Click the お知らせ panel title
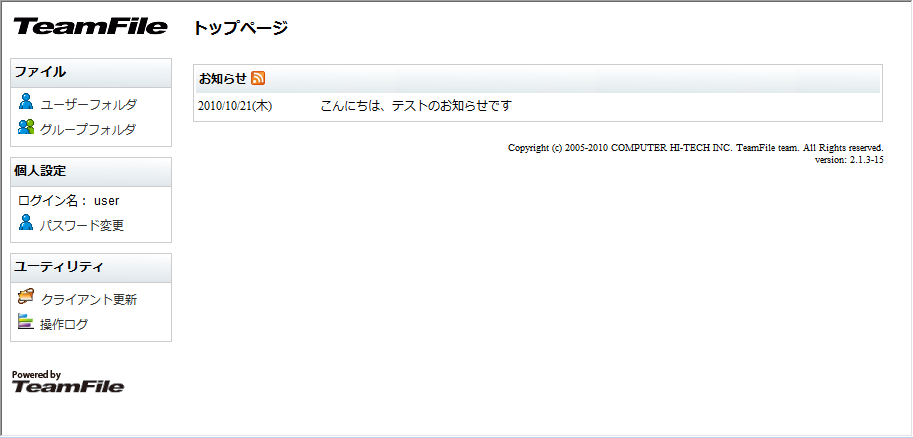913x438 pixels. (x=222, y=78)
